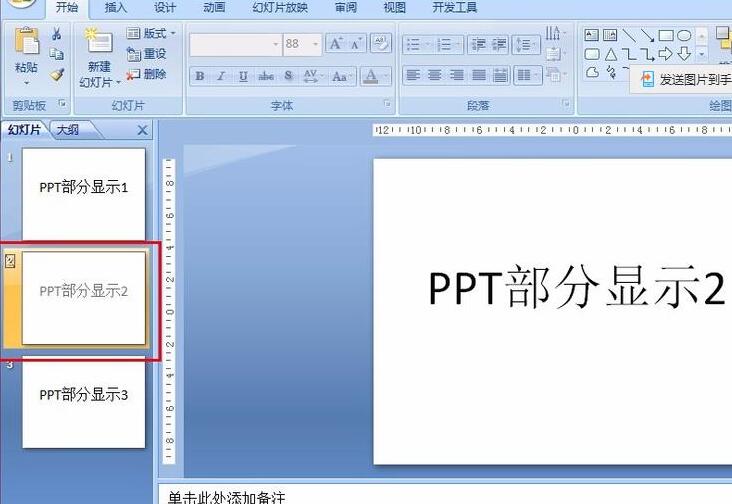The image size is (732, 504).
Task: Toggle strikethrough abc formatting
Action: pyautogui.click(x=266, y=76)
